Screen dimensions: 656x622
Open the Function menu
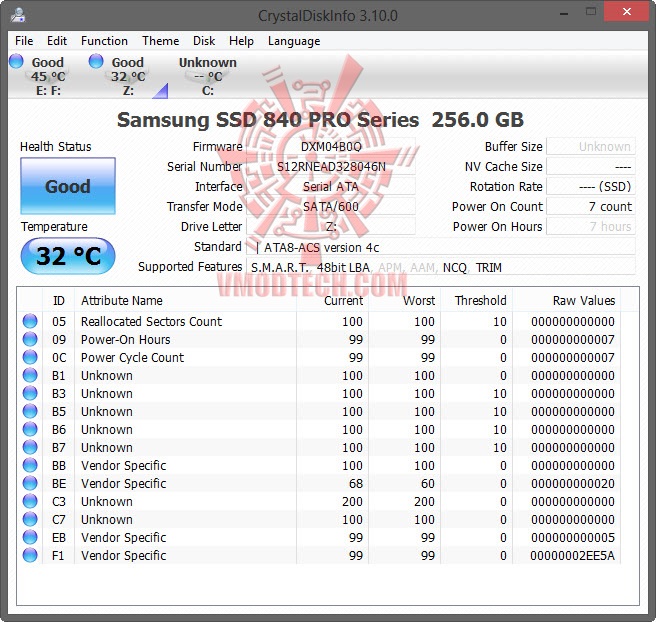click(104, 41)
